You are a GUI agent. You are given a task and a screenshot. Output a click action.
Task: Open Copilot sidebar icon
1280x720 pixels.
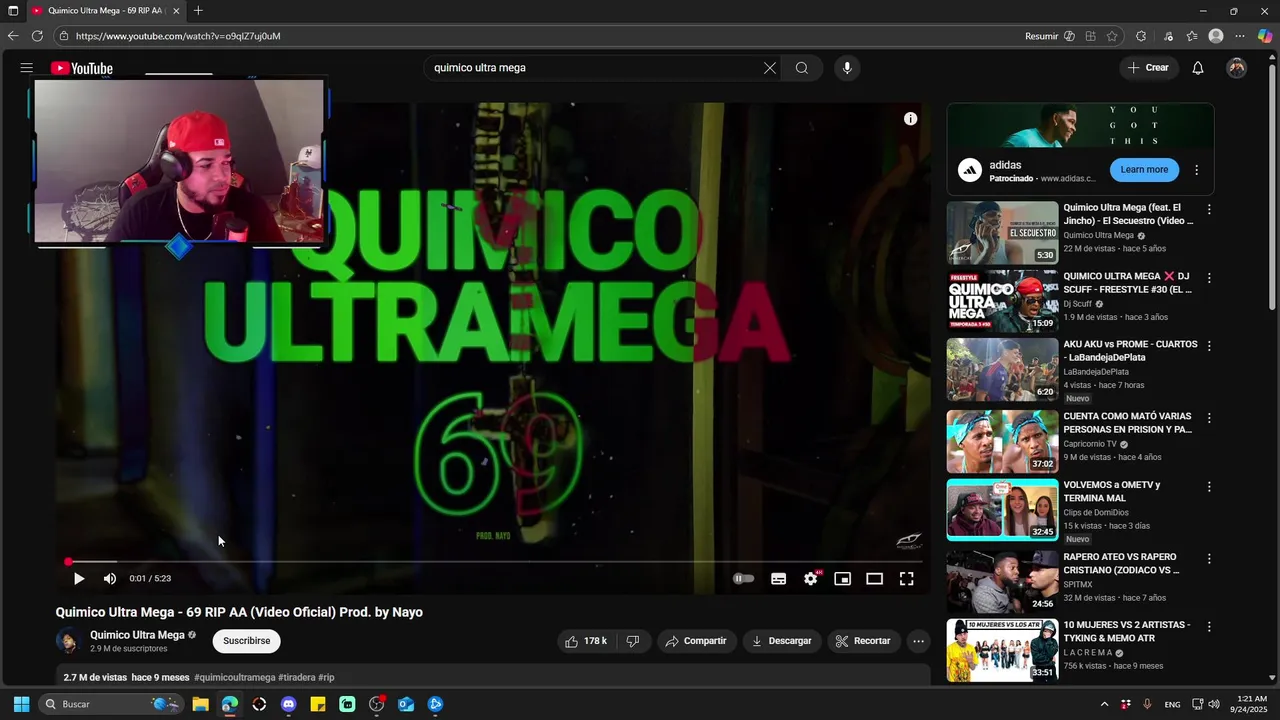1265,36
